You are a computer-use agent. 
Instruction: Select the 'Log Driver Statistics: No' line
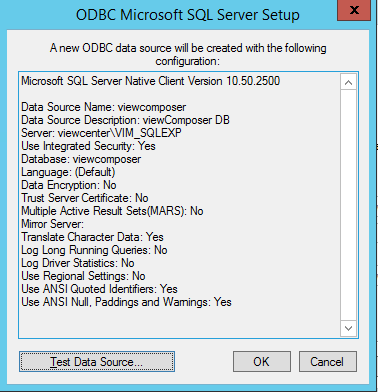(78, 263)
